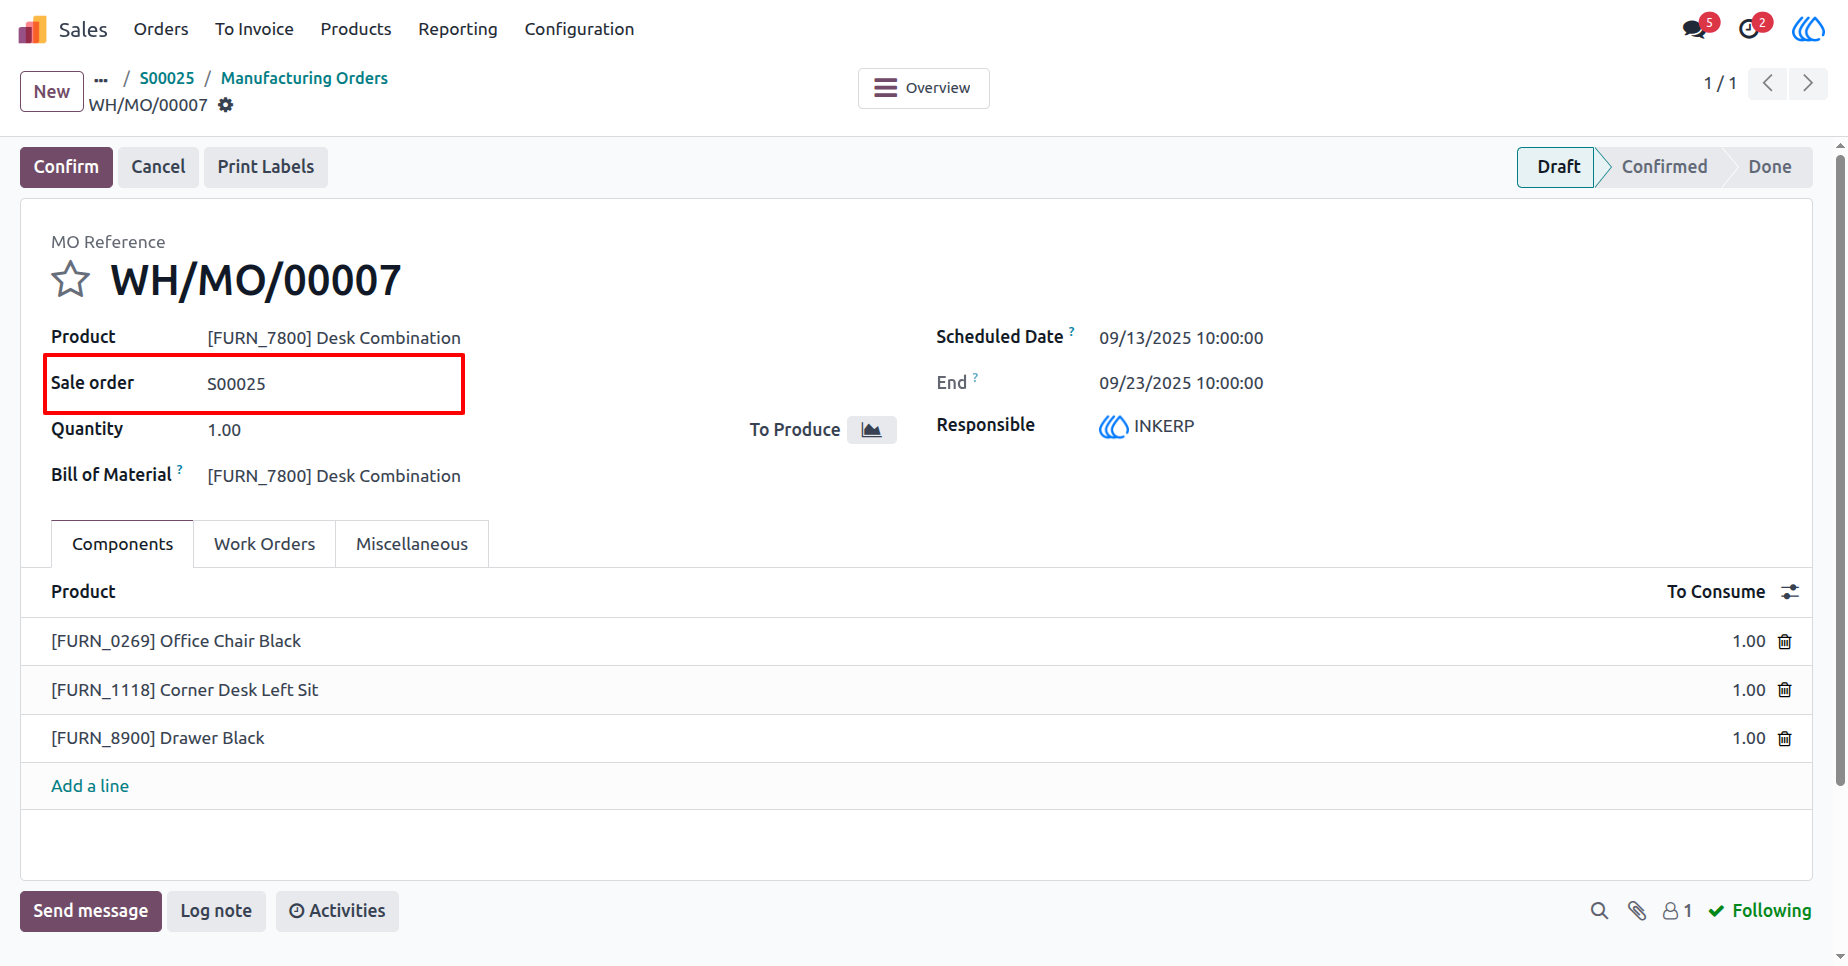1848x966 pixels.
Task: Open the INKERP user avatar menu
Action: (1808, 29)
